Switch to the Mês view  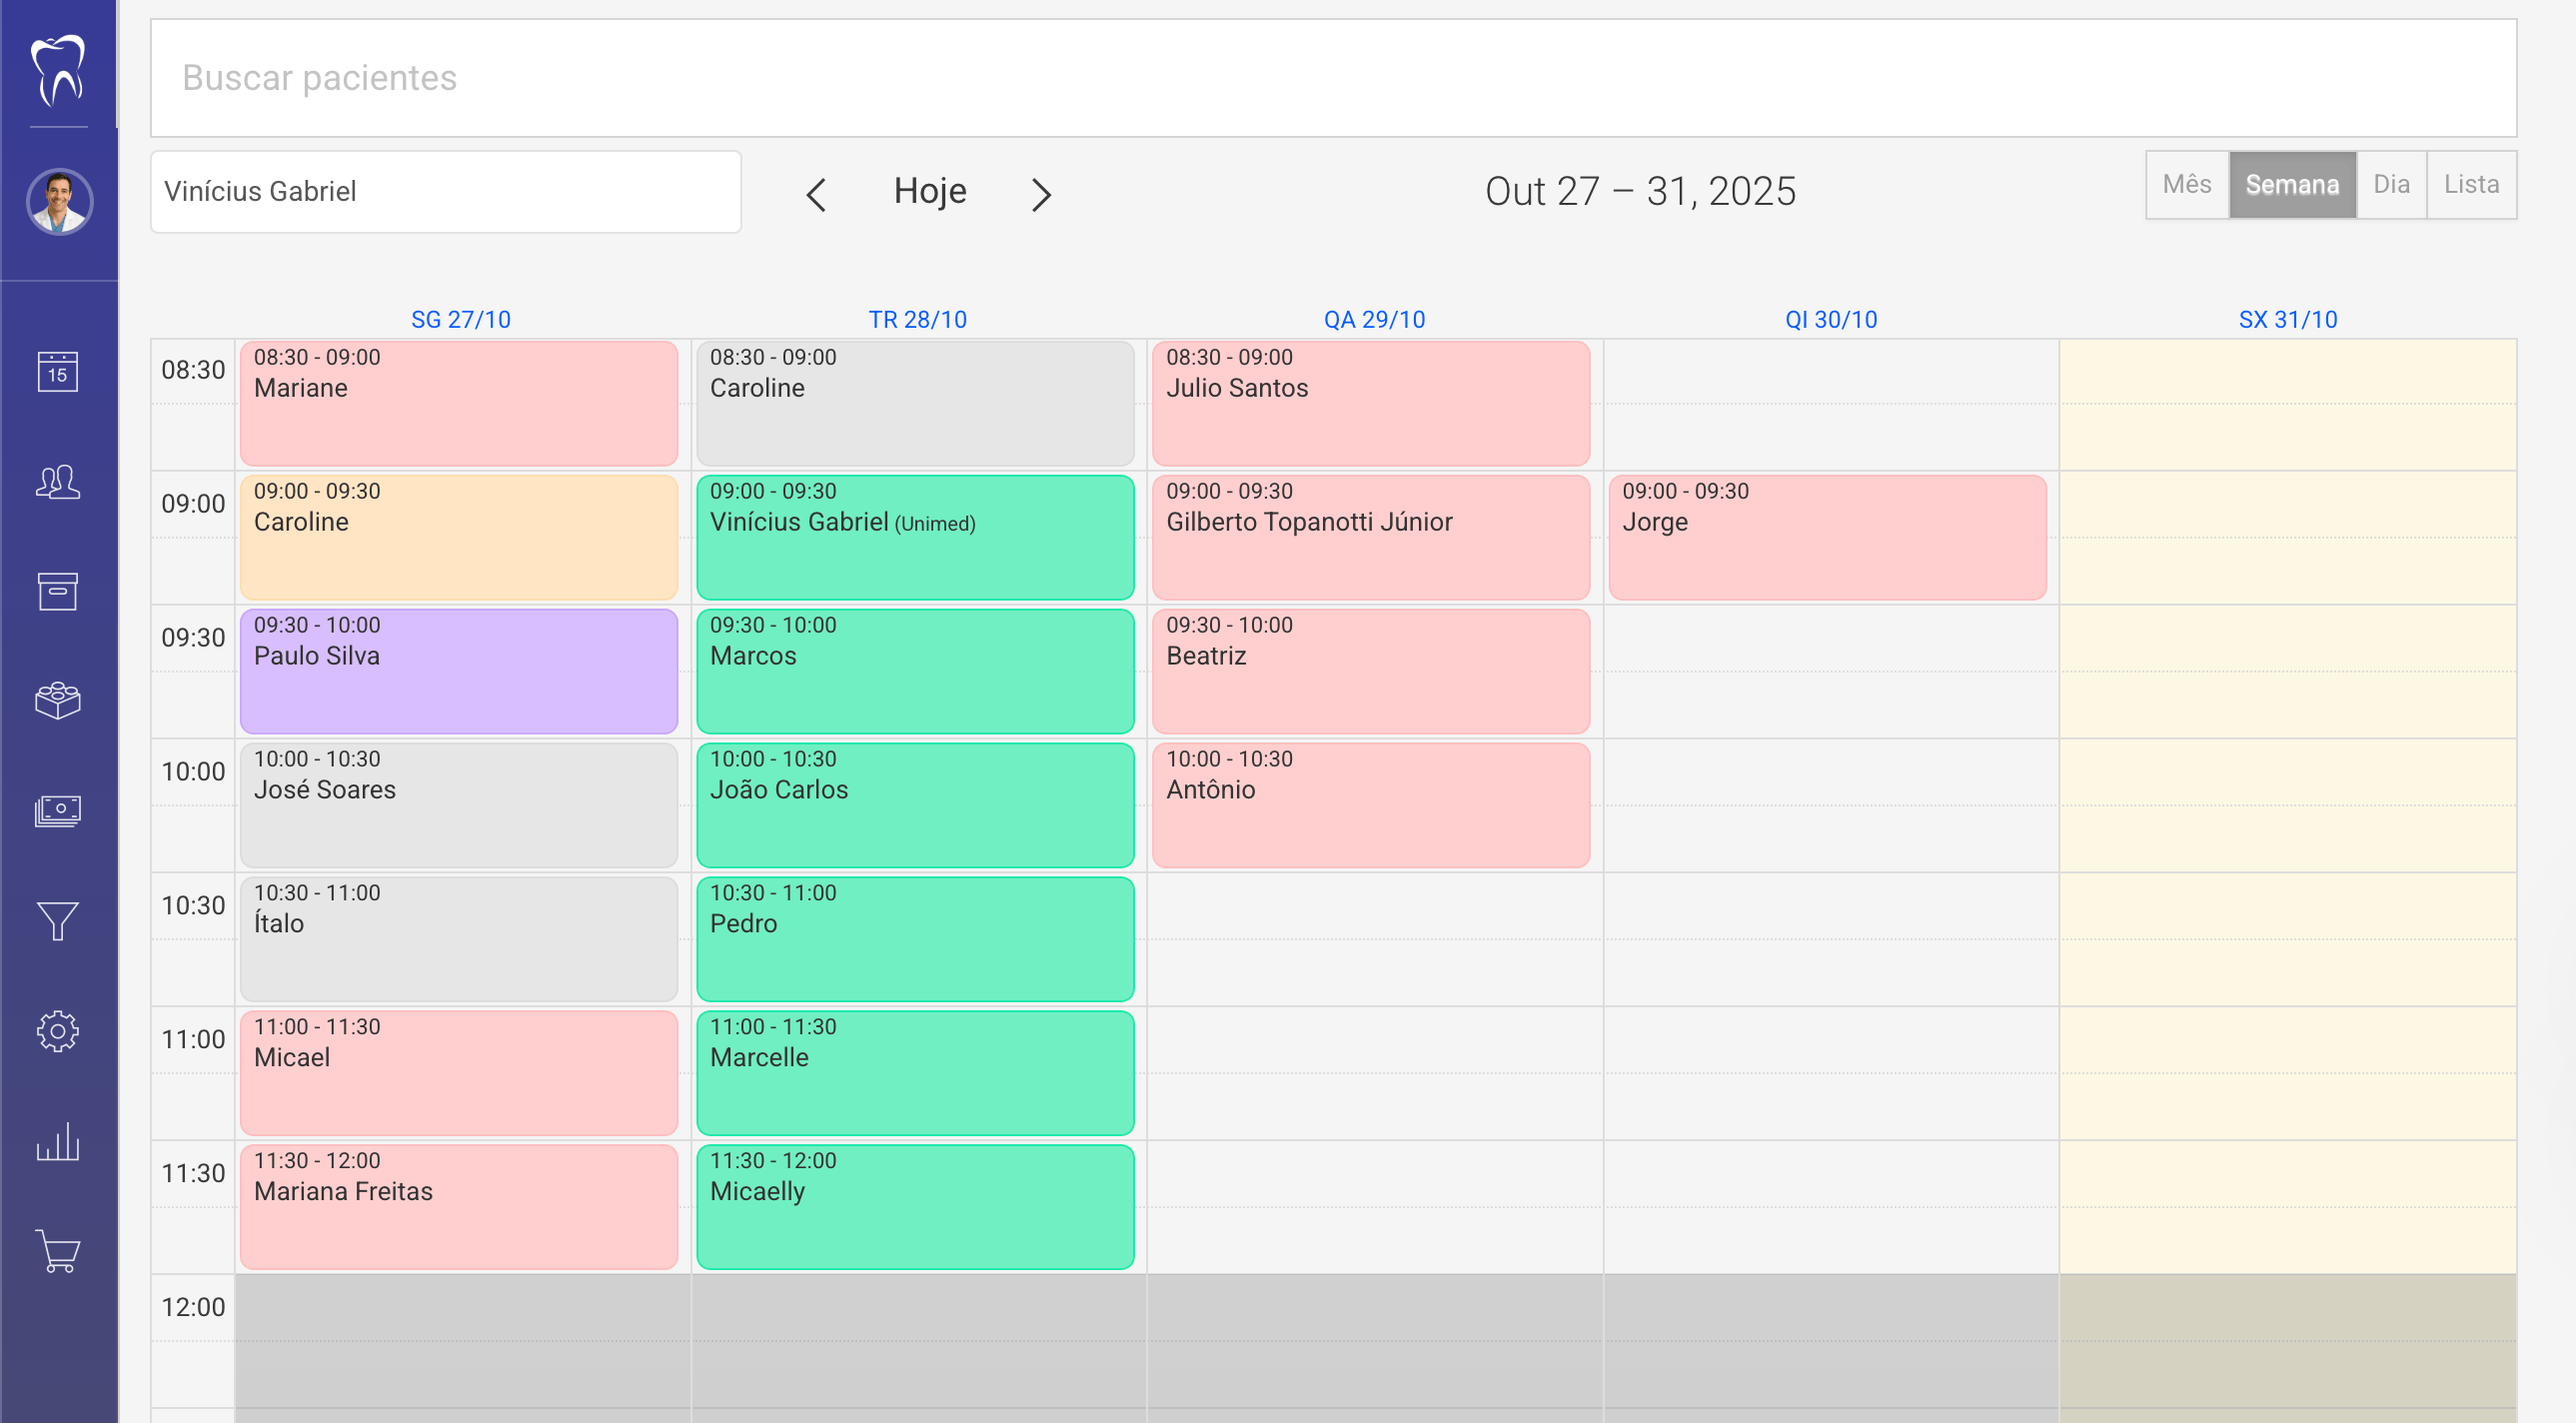(x=2187, y=184)
